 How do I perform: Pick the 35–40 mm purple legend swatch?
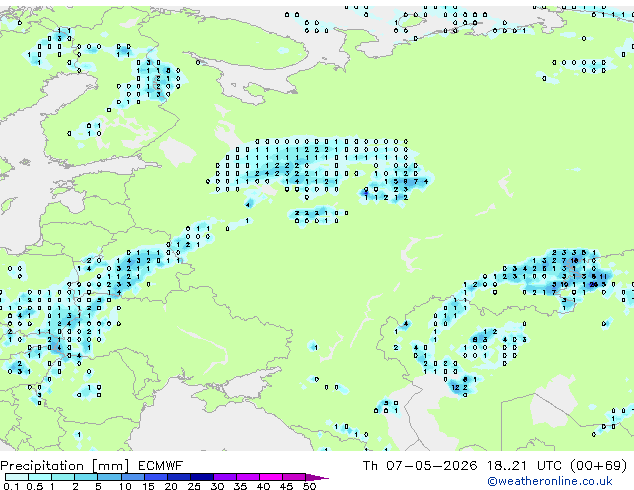point(248,477)
